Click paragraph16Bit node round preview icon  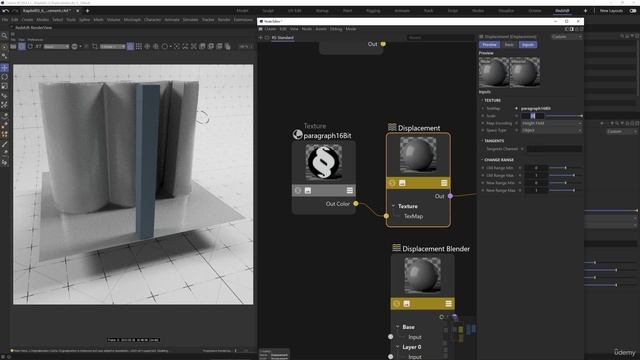tap(298, 191)
